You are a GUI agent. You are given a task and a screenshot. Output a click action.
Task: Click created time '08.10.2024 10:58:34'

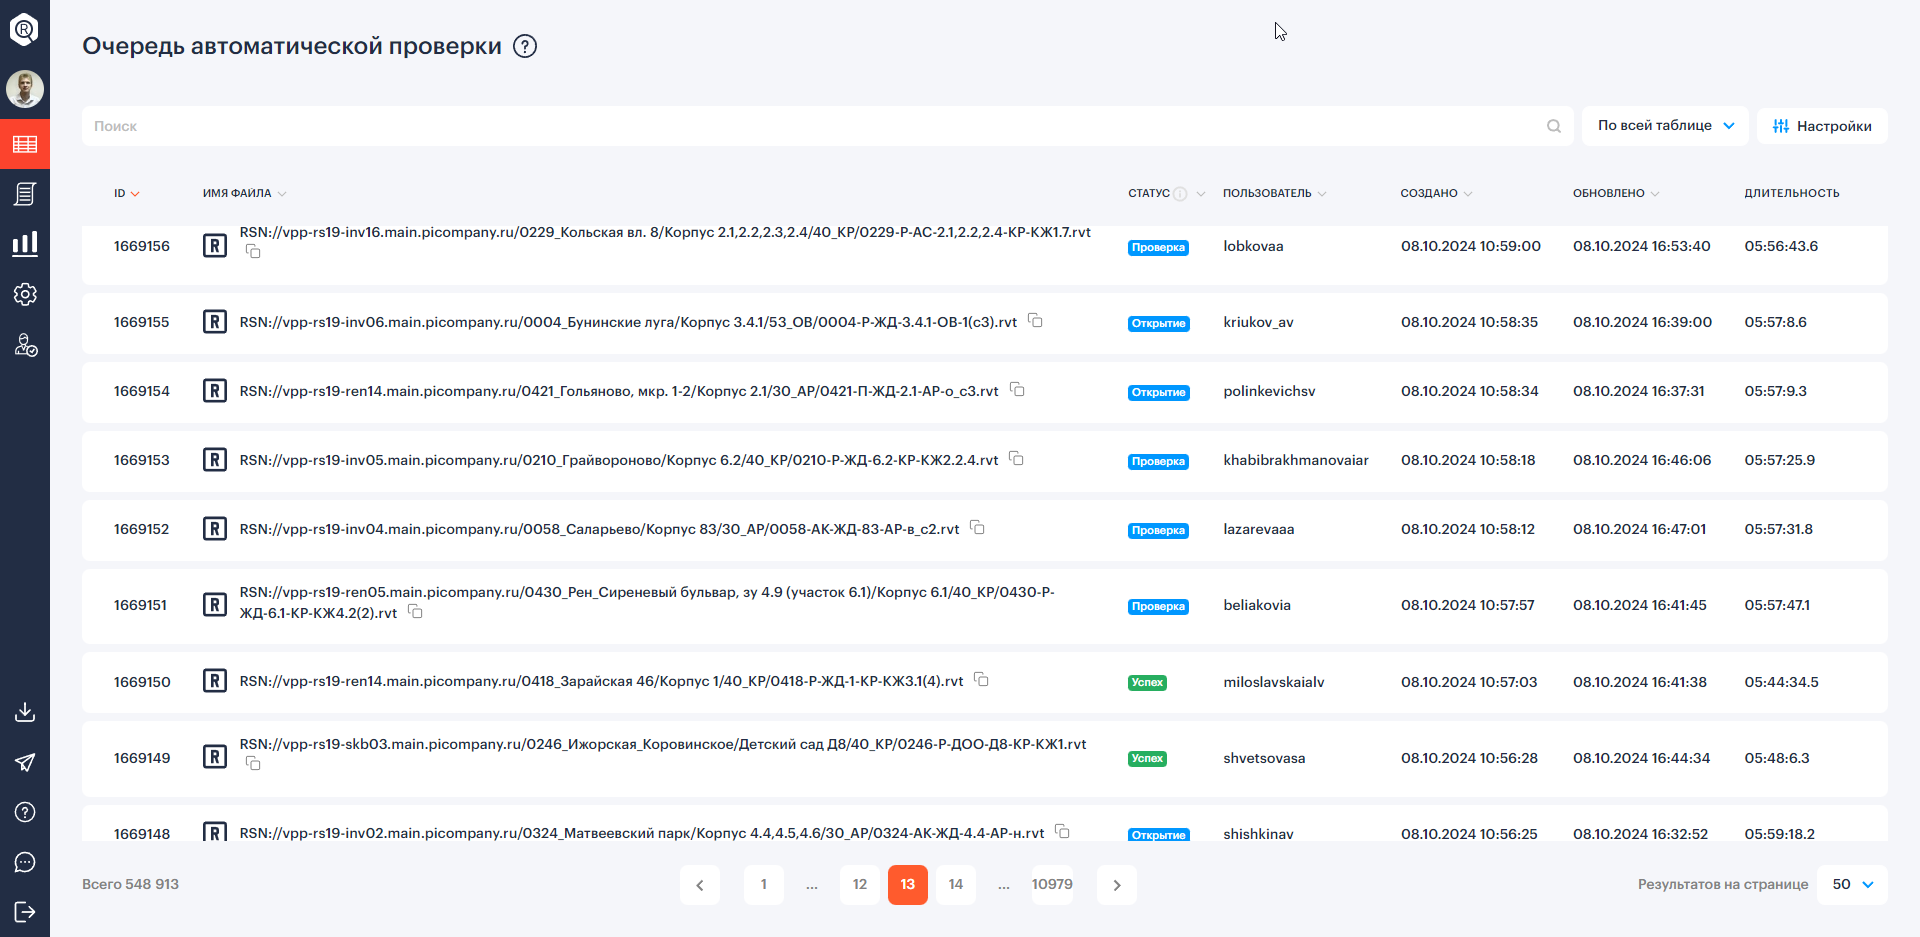coord(1470,391)
